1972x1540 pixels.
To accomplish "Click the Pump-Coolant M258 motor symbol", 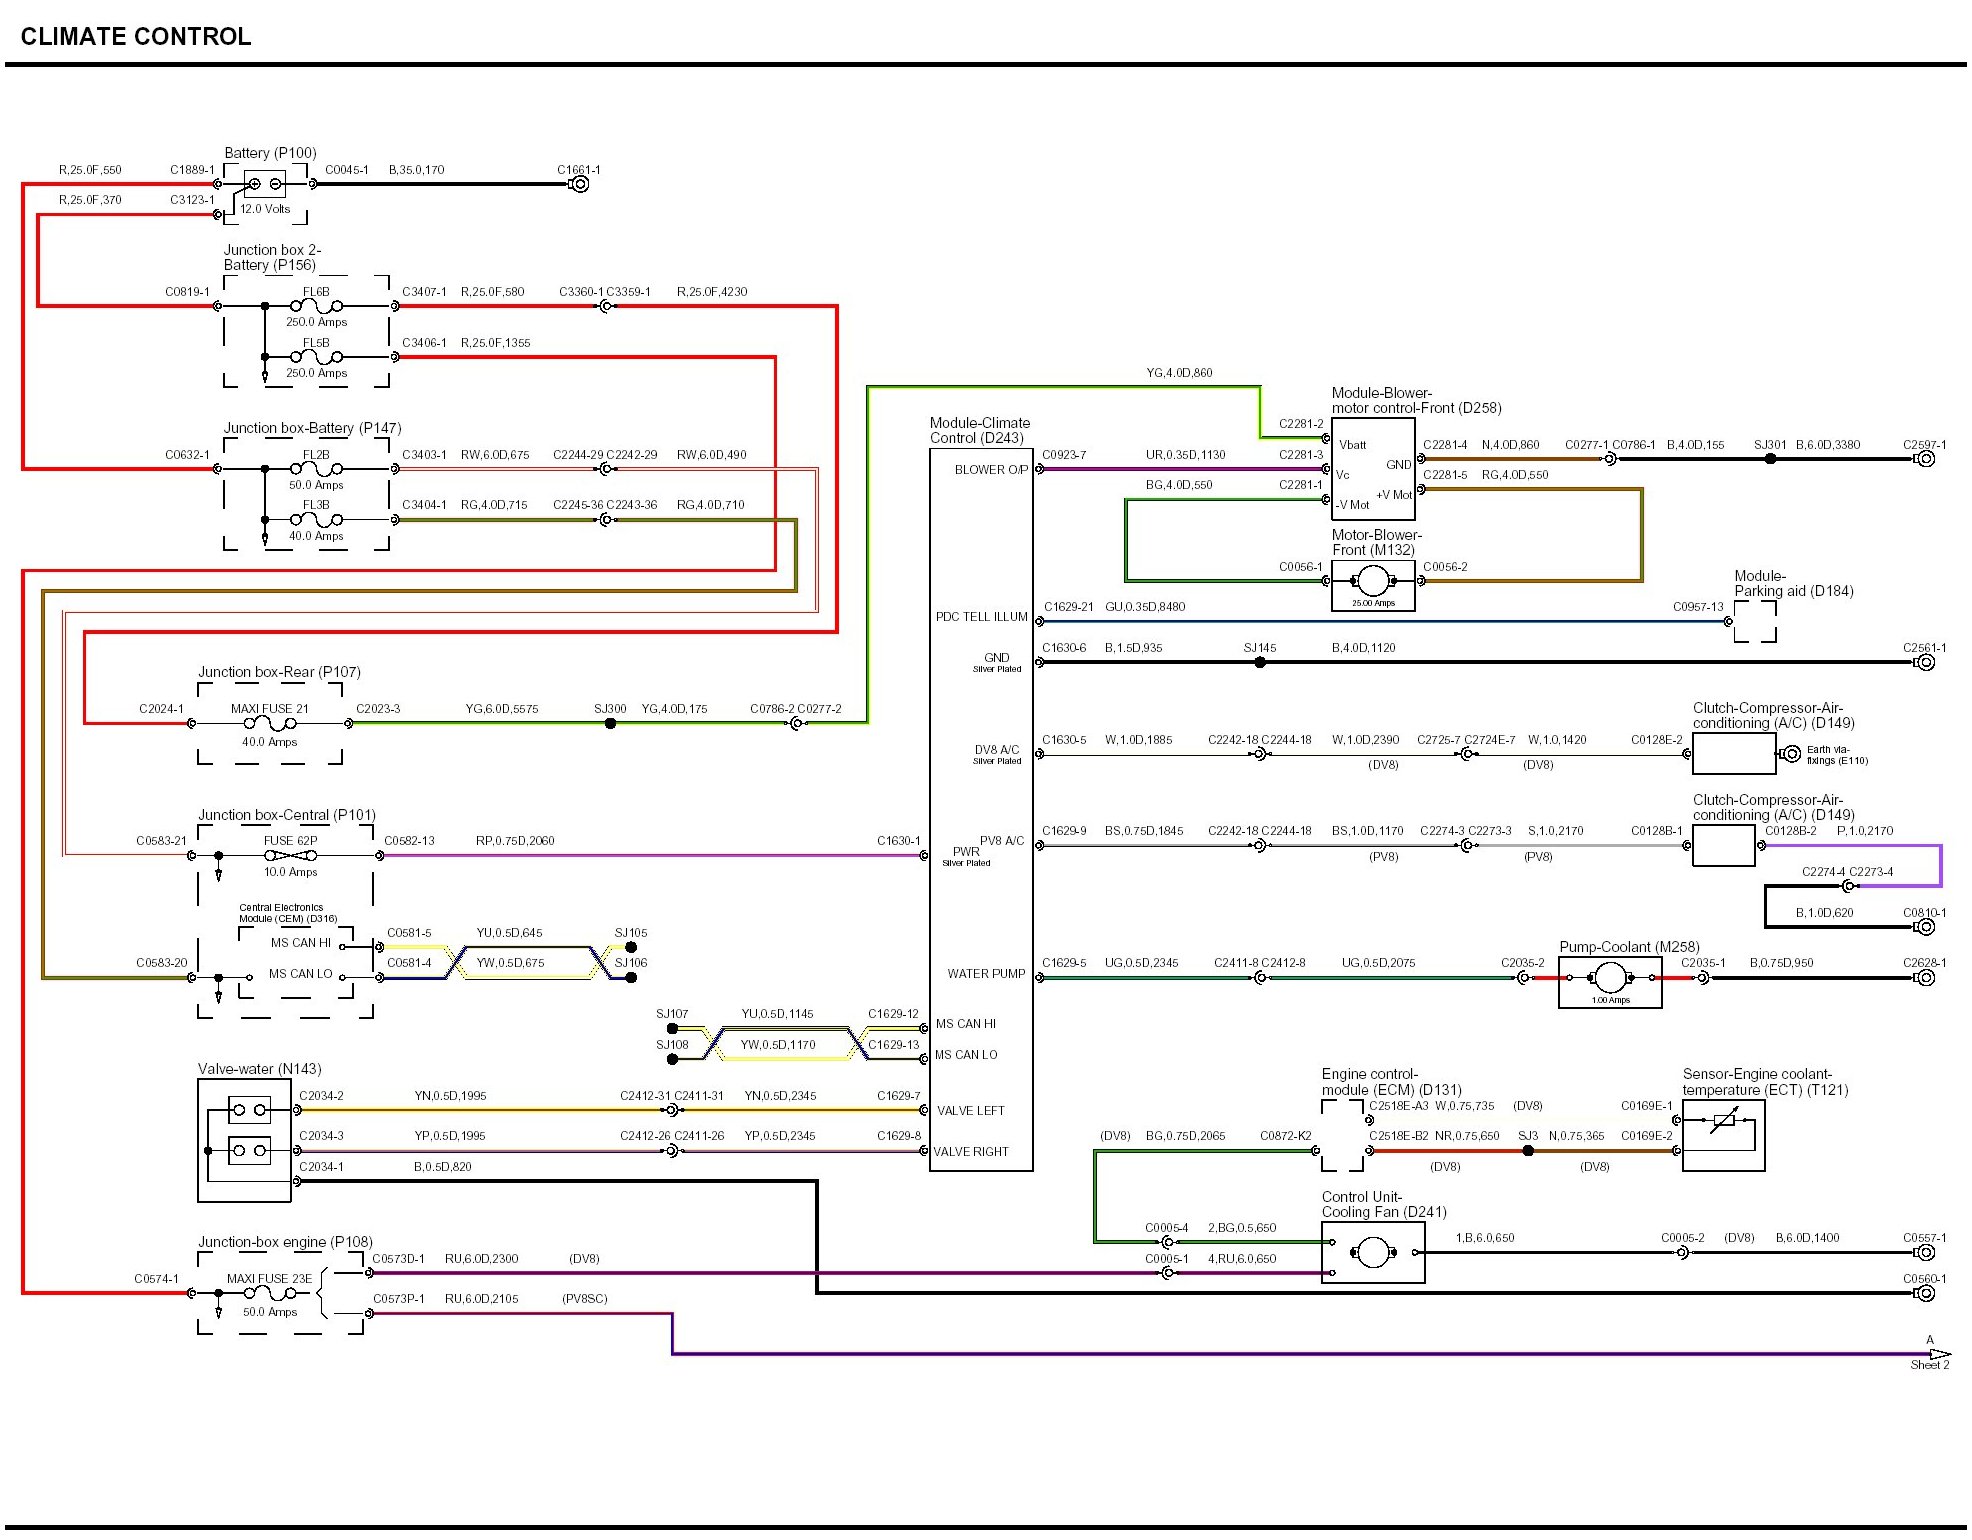I will (1610, 978).
